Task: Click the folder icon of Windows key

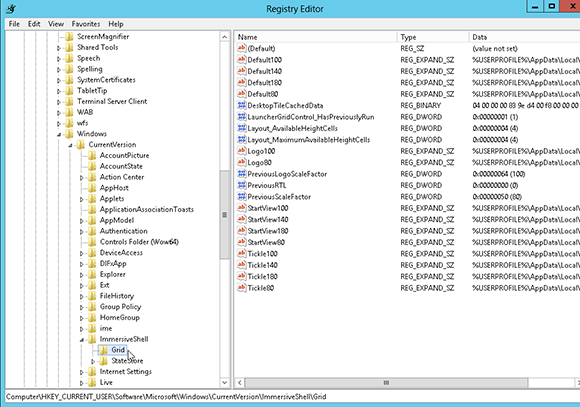Action: pyautogui.click(x=69, y=134)
